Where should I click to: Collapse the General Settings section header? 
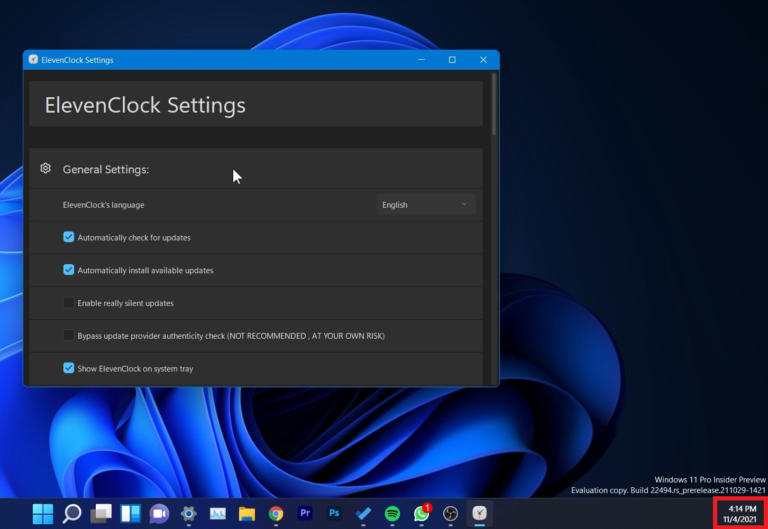(256, 168)
